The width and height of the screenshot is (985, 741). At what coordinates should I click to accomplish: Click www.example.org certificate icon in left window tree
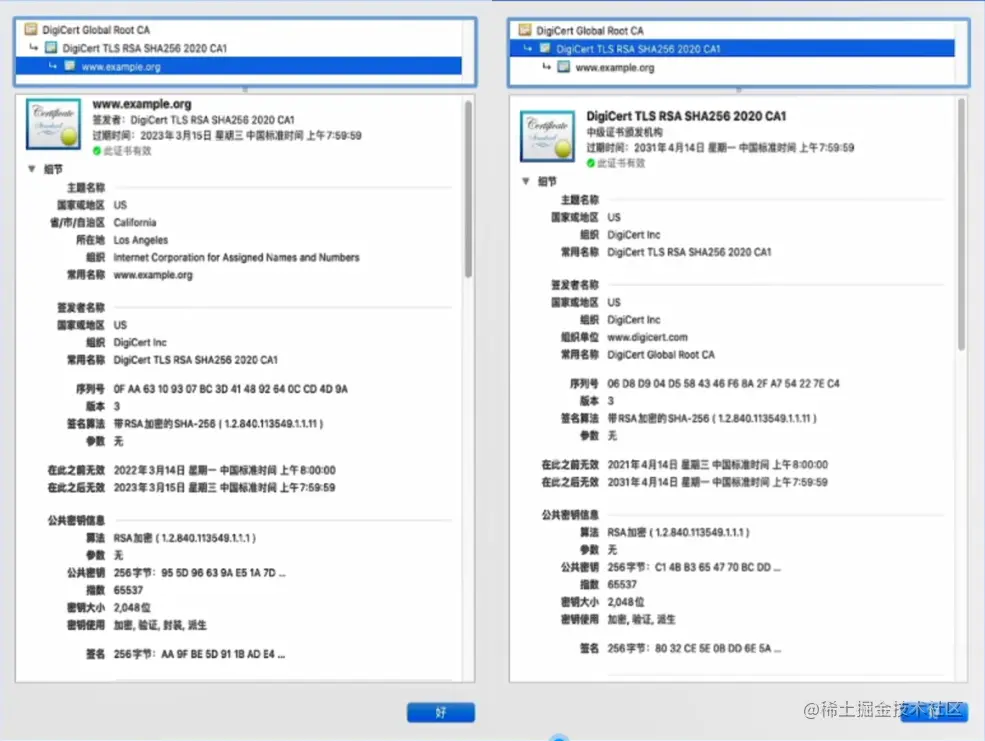coord(70,66)
